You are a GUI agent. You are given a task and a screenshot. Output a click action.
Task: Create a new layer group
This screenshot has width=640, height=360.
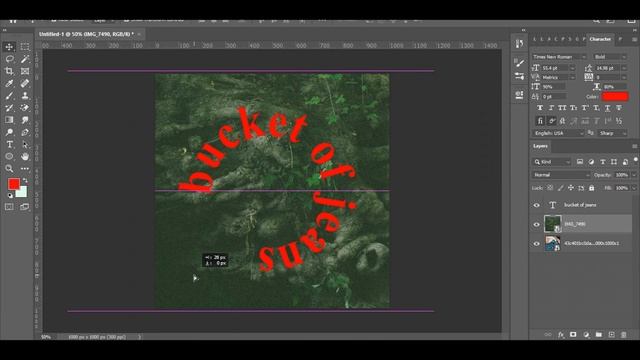point(599,335)
